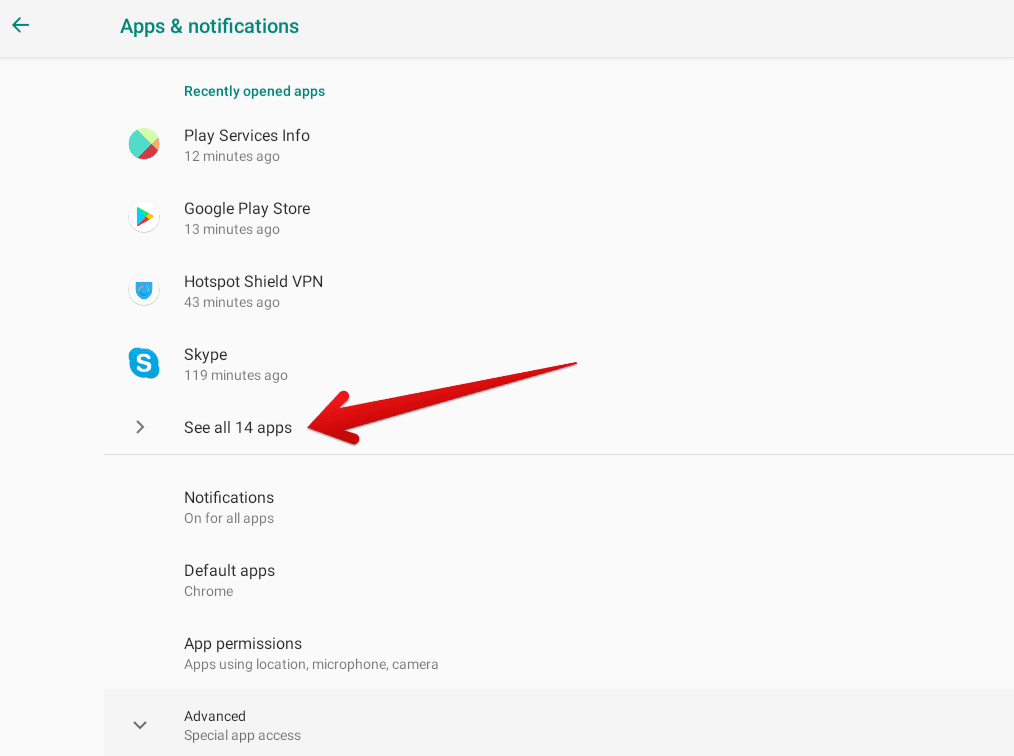Click the 'On for all apps' subtitle
The height and width of the screenshot is (756, 1014).
point(229,518)
